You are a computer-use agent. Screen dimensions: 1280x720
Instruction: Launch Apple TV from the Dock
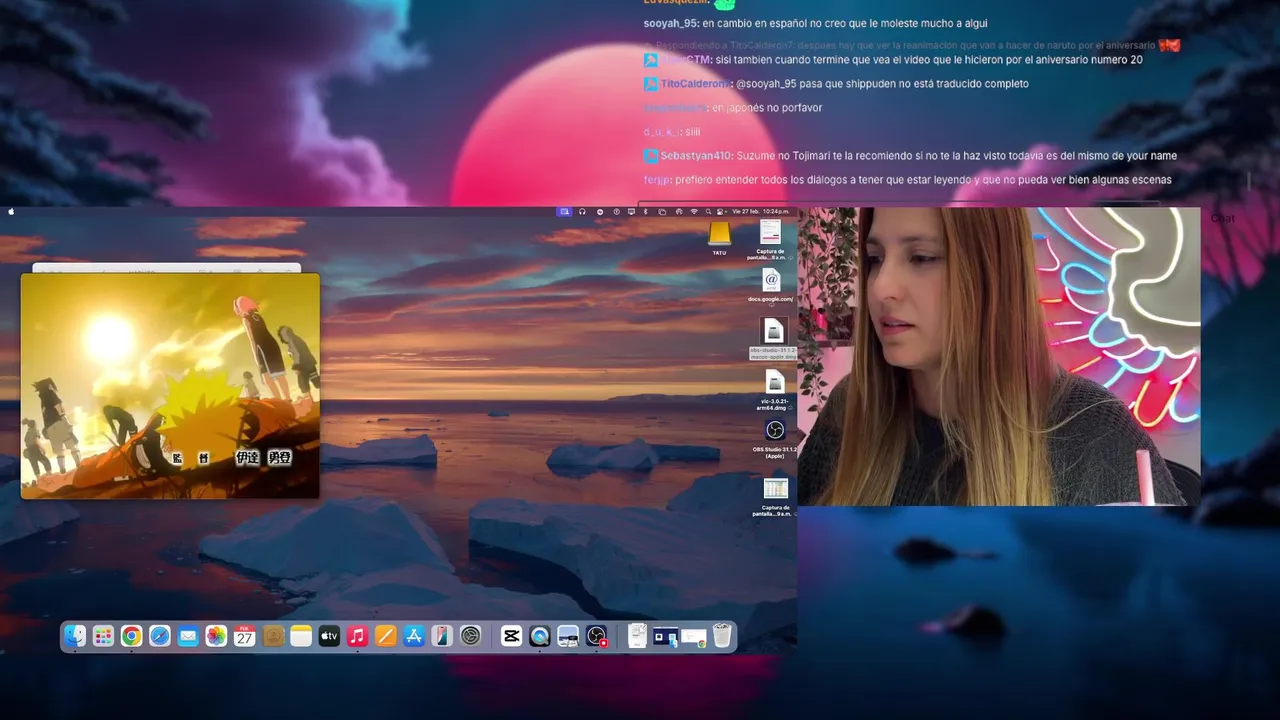pyautogui.click(x=329, y=636)
